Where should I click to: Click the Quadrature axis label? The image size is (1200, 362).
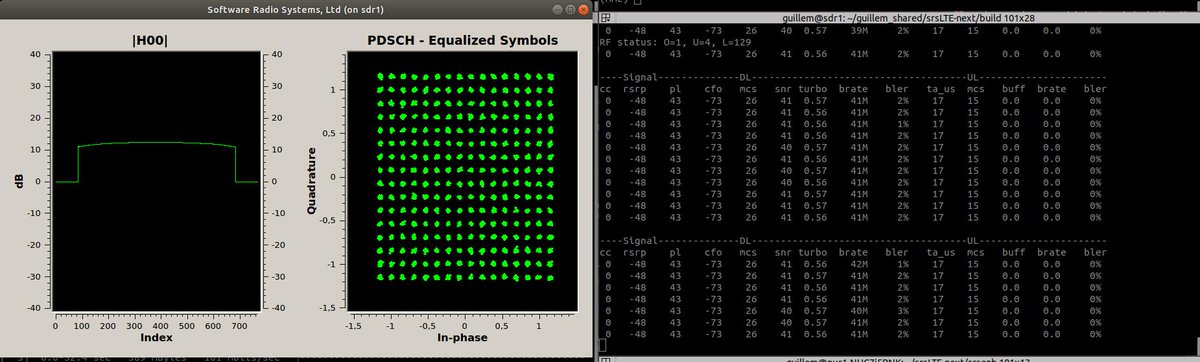(x=311, y=181)
